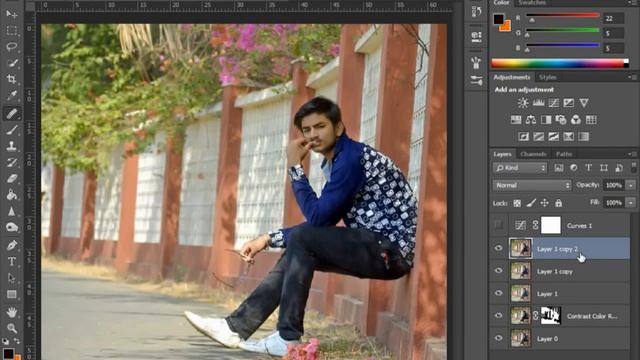Add an Exposure adjustment
Image resolution: width=640 pixels, height=360 pixels.
click(x=569, y=103)
